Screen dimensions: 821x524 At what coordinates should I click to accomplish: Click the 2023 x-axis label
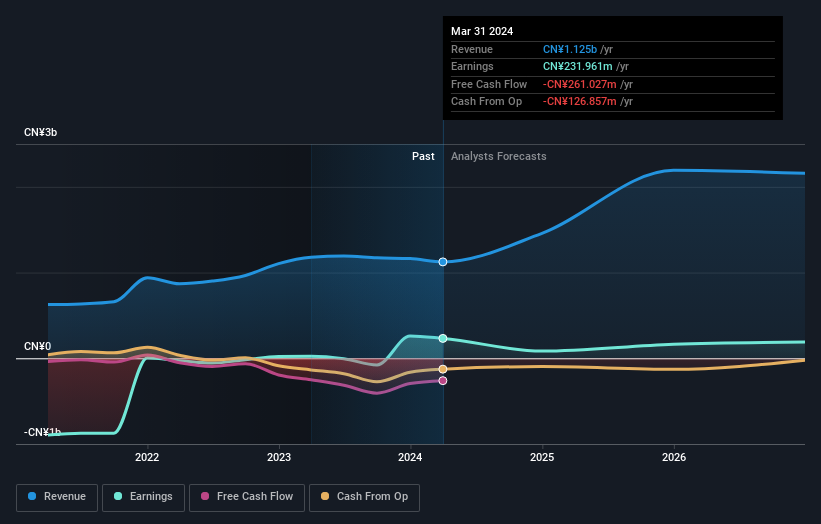(x=279, y=457)
